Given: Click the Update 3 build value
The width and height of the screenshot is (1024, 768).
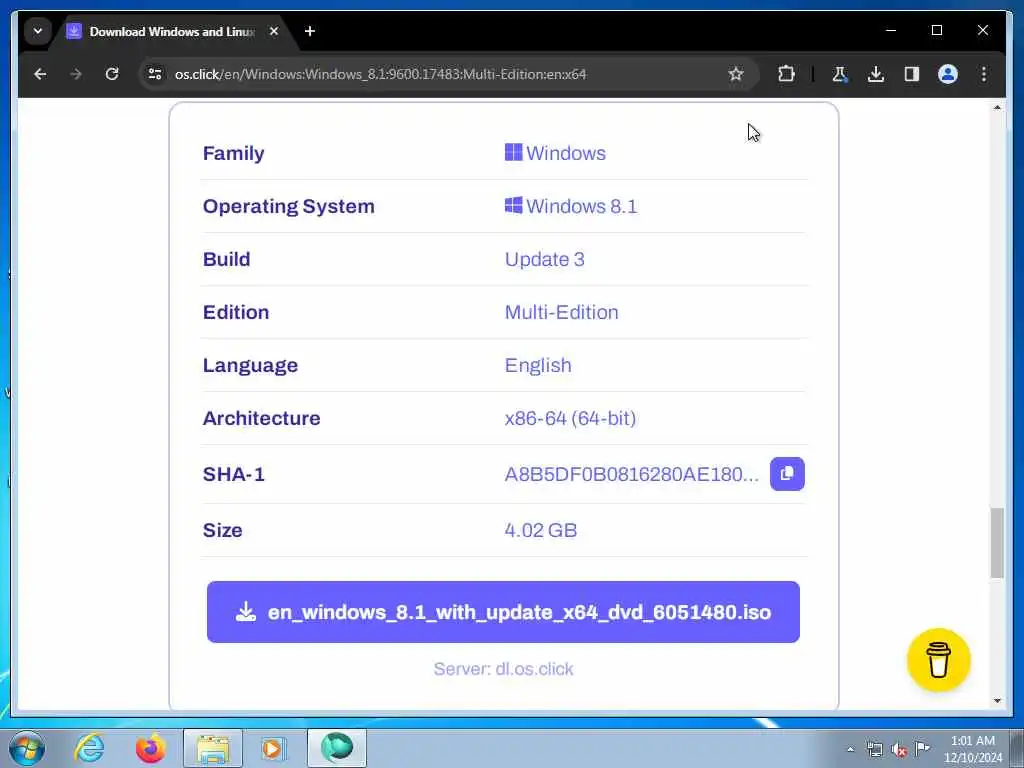Looking at the screenshot, I should (545, 259).
